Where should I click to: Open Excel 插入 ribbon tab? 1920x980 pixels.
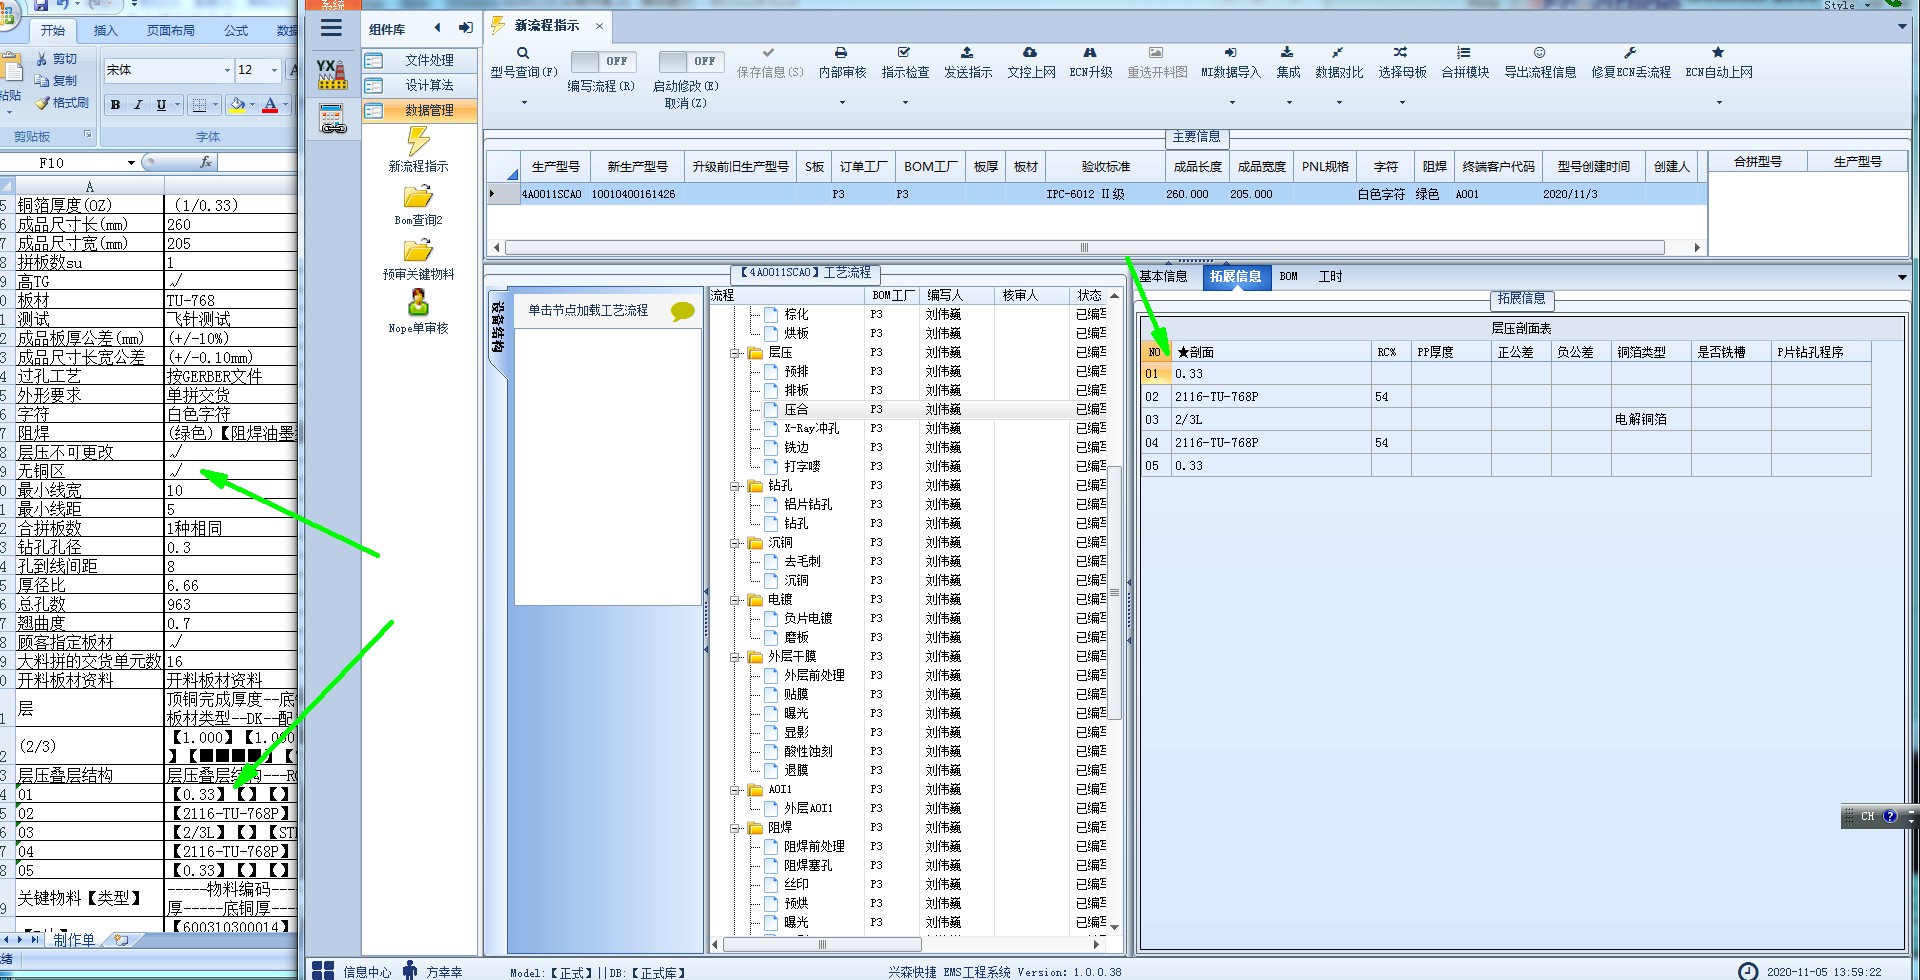coord(105,31)
